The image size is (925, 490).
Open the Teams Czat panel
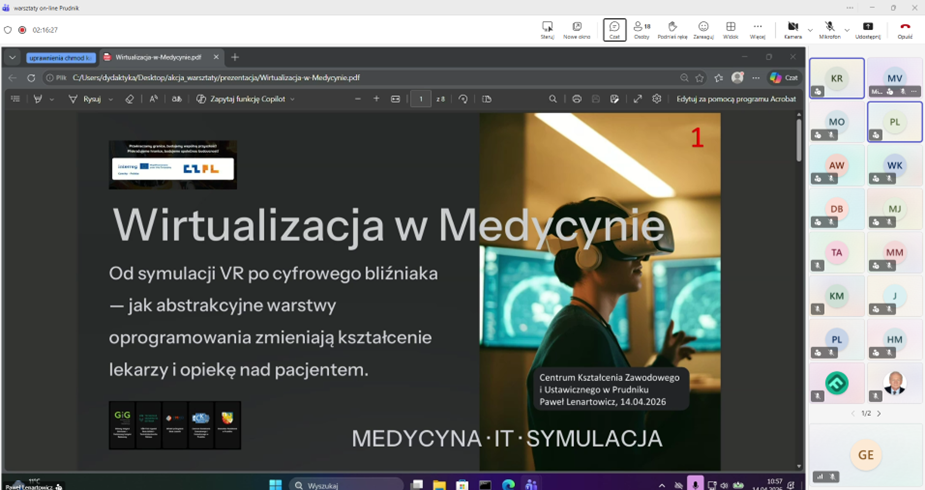click(x=614, y=29)
